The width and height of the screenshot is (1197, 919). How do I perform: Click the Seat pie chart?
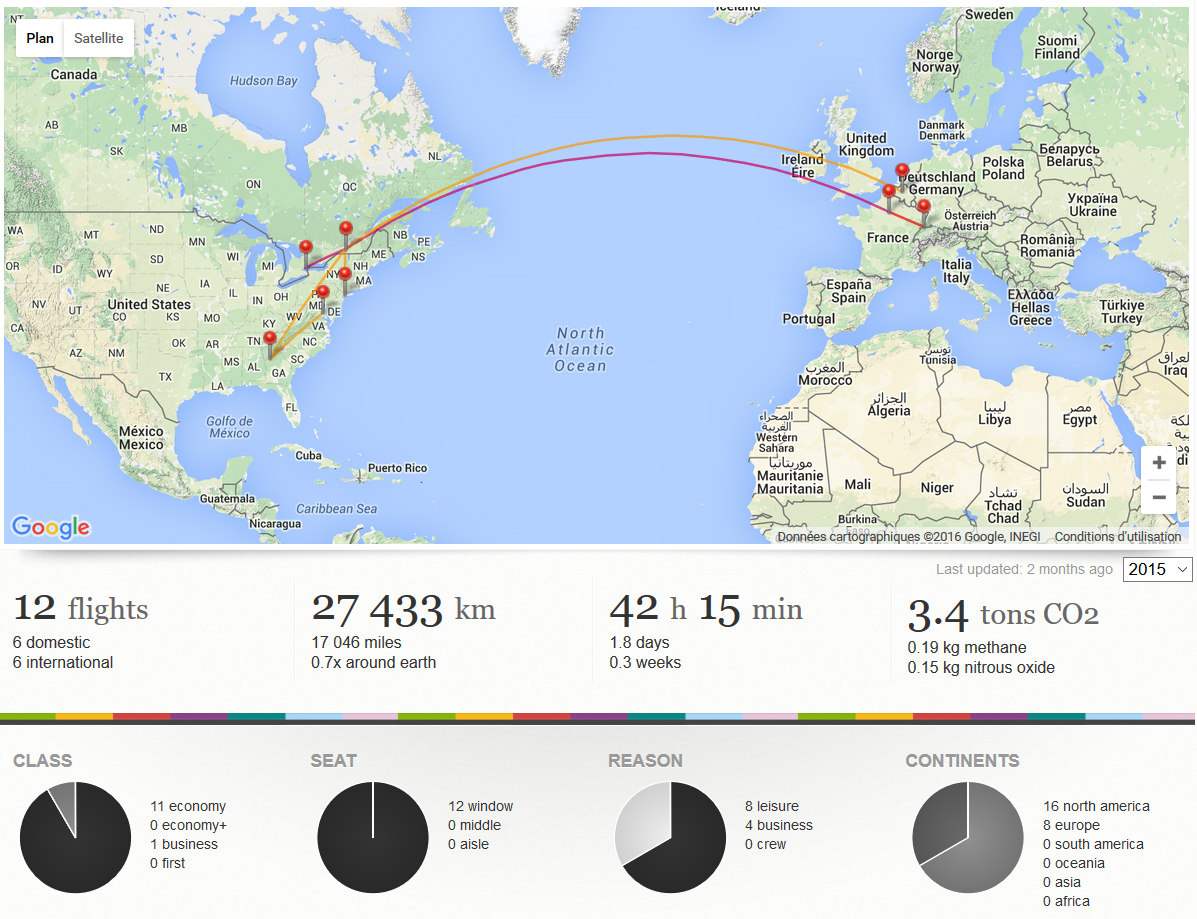point(373,837)
